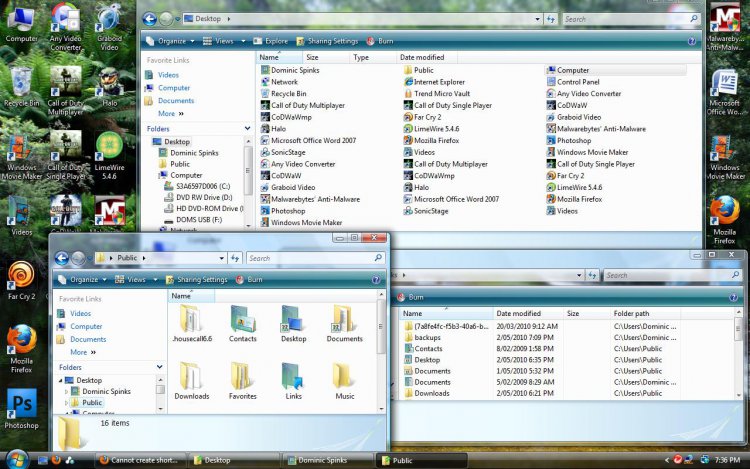Sort by Date modified column in Desktop window
The width and height of the screenshot is (750, 469).
tap(426, 57)
